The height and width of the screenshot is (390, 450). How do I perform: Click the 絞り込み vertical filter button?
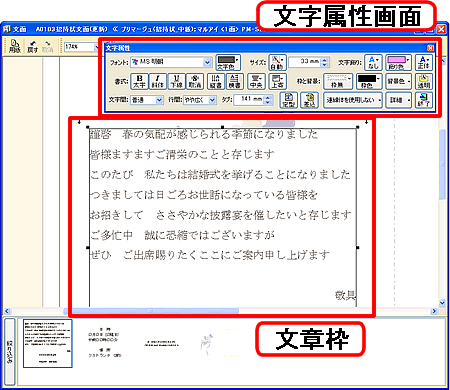click(x=9, y=352)
